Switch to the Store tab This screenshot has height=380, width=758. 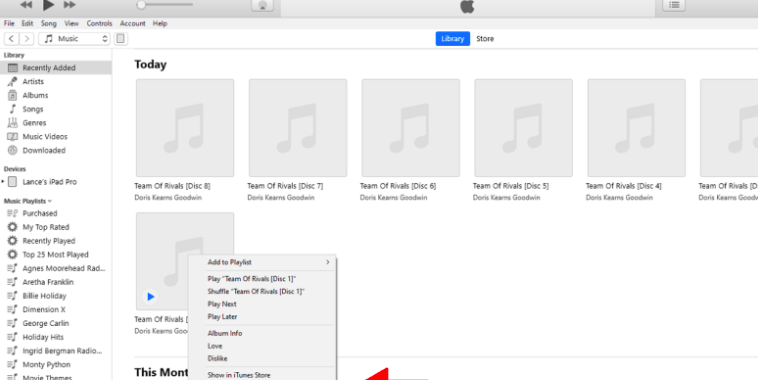click(x=485, y=39)
